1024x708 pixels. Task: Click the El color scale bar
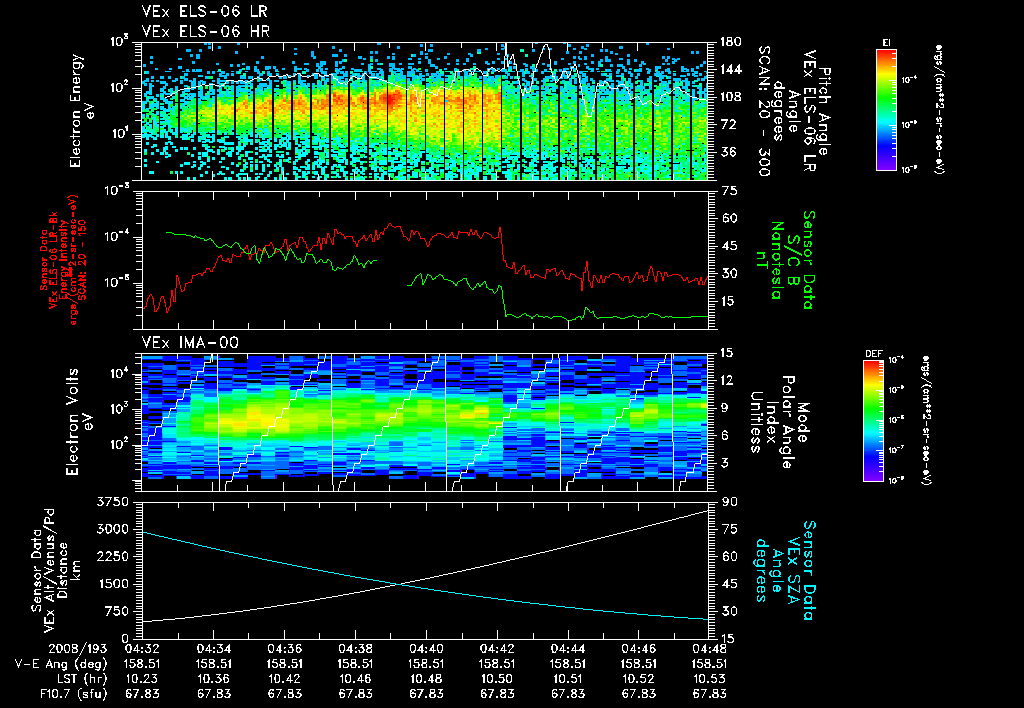tap(886, 110)
